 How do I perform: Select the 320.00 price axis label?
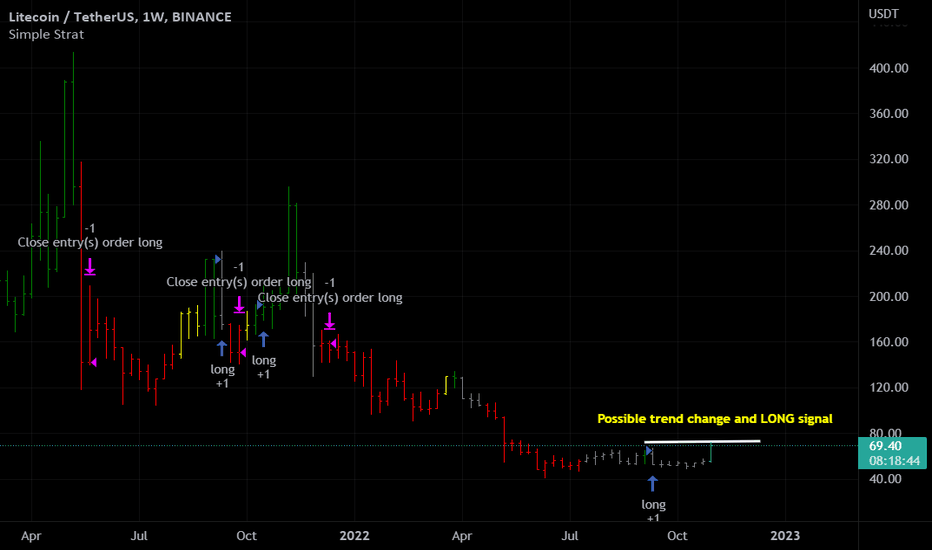pyautogui.click(x=889, y=159)
